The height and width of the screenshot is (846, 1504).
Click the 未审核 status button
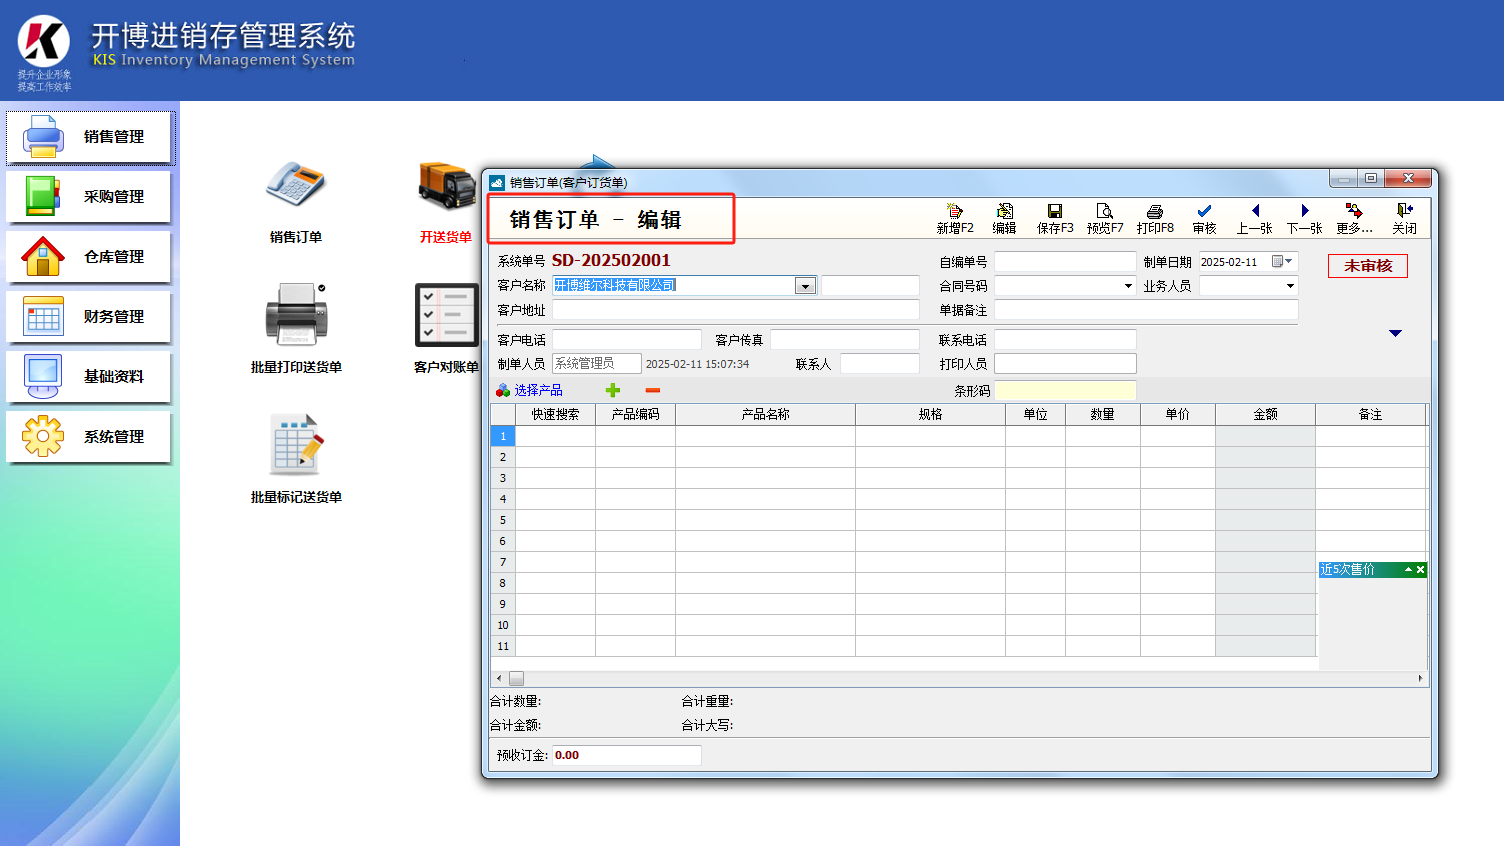pos(1368,266)
